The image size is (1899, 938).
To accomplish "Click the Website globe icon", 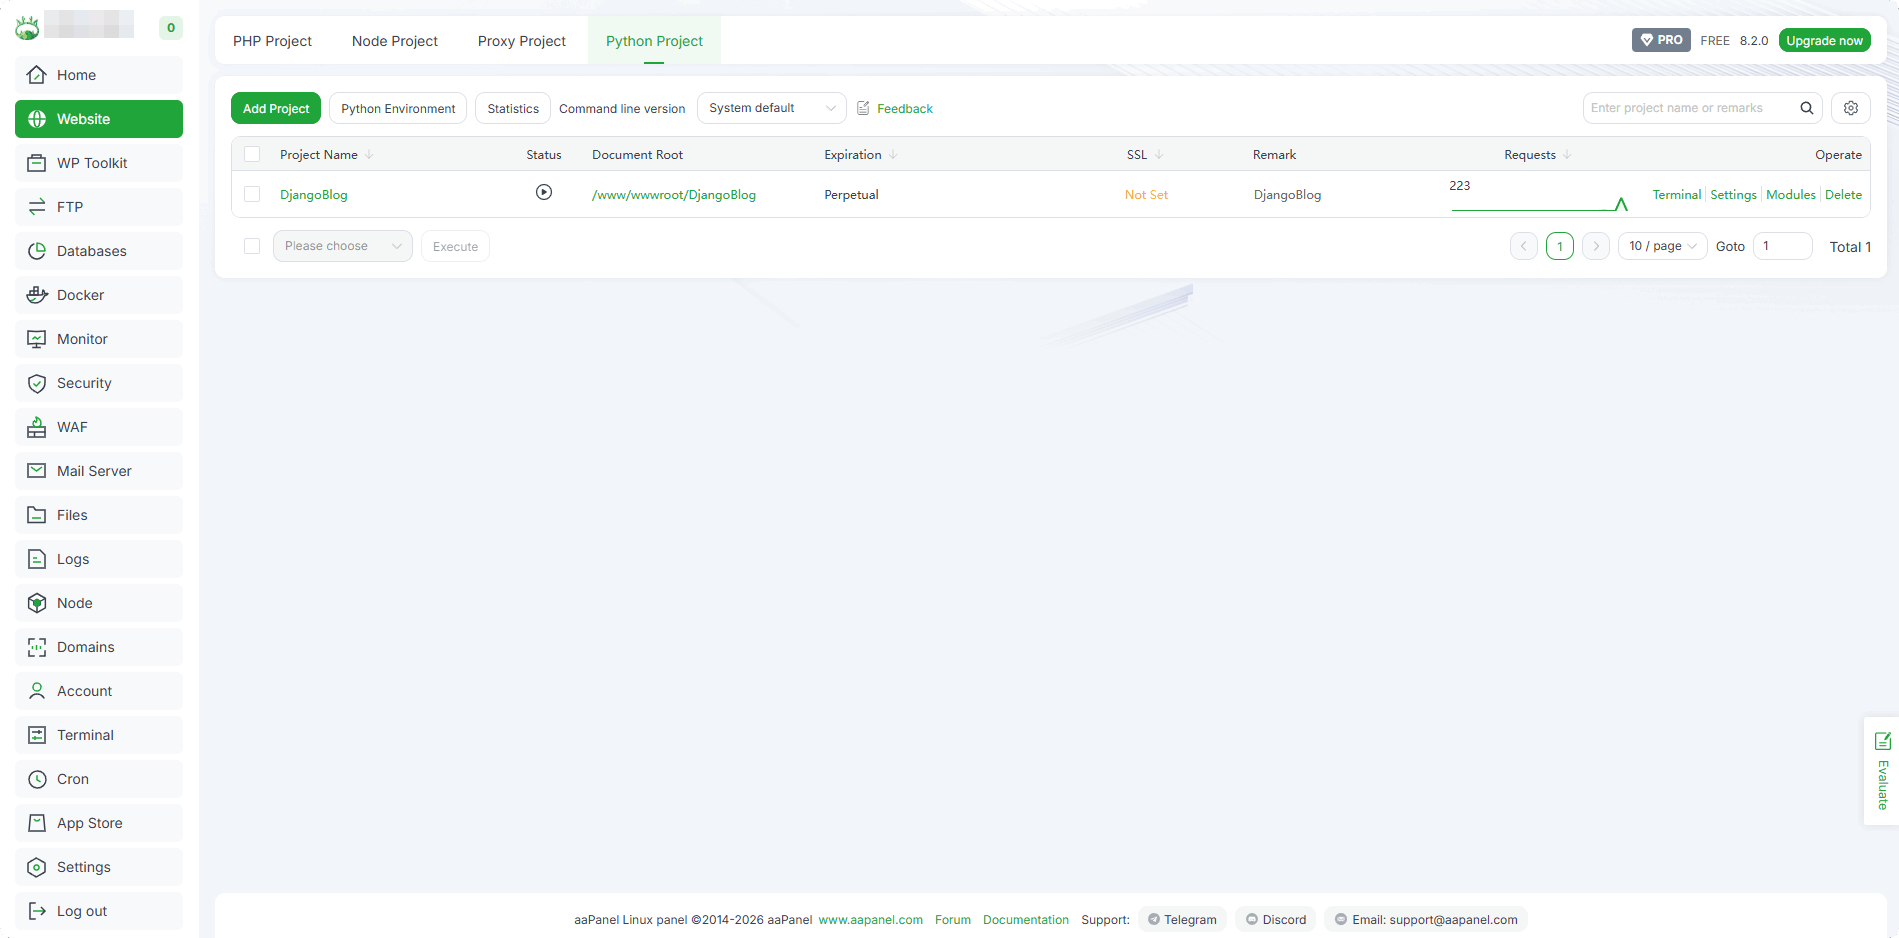I will click(37, 119).
